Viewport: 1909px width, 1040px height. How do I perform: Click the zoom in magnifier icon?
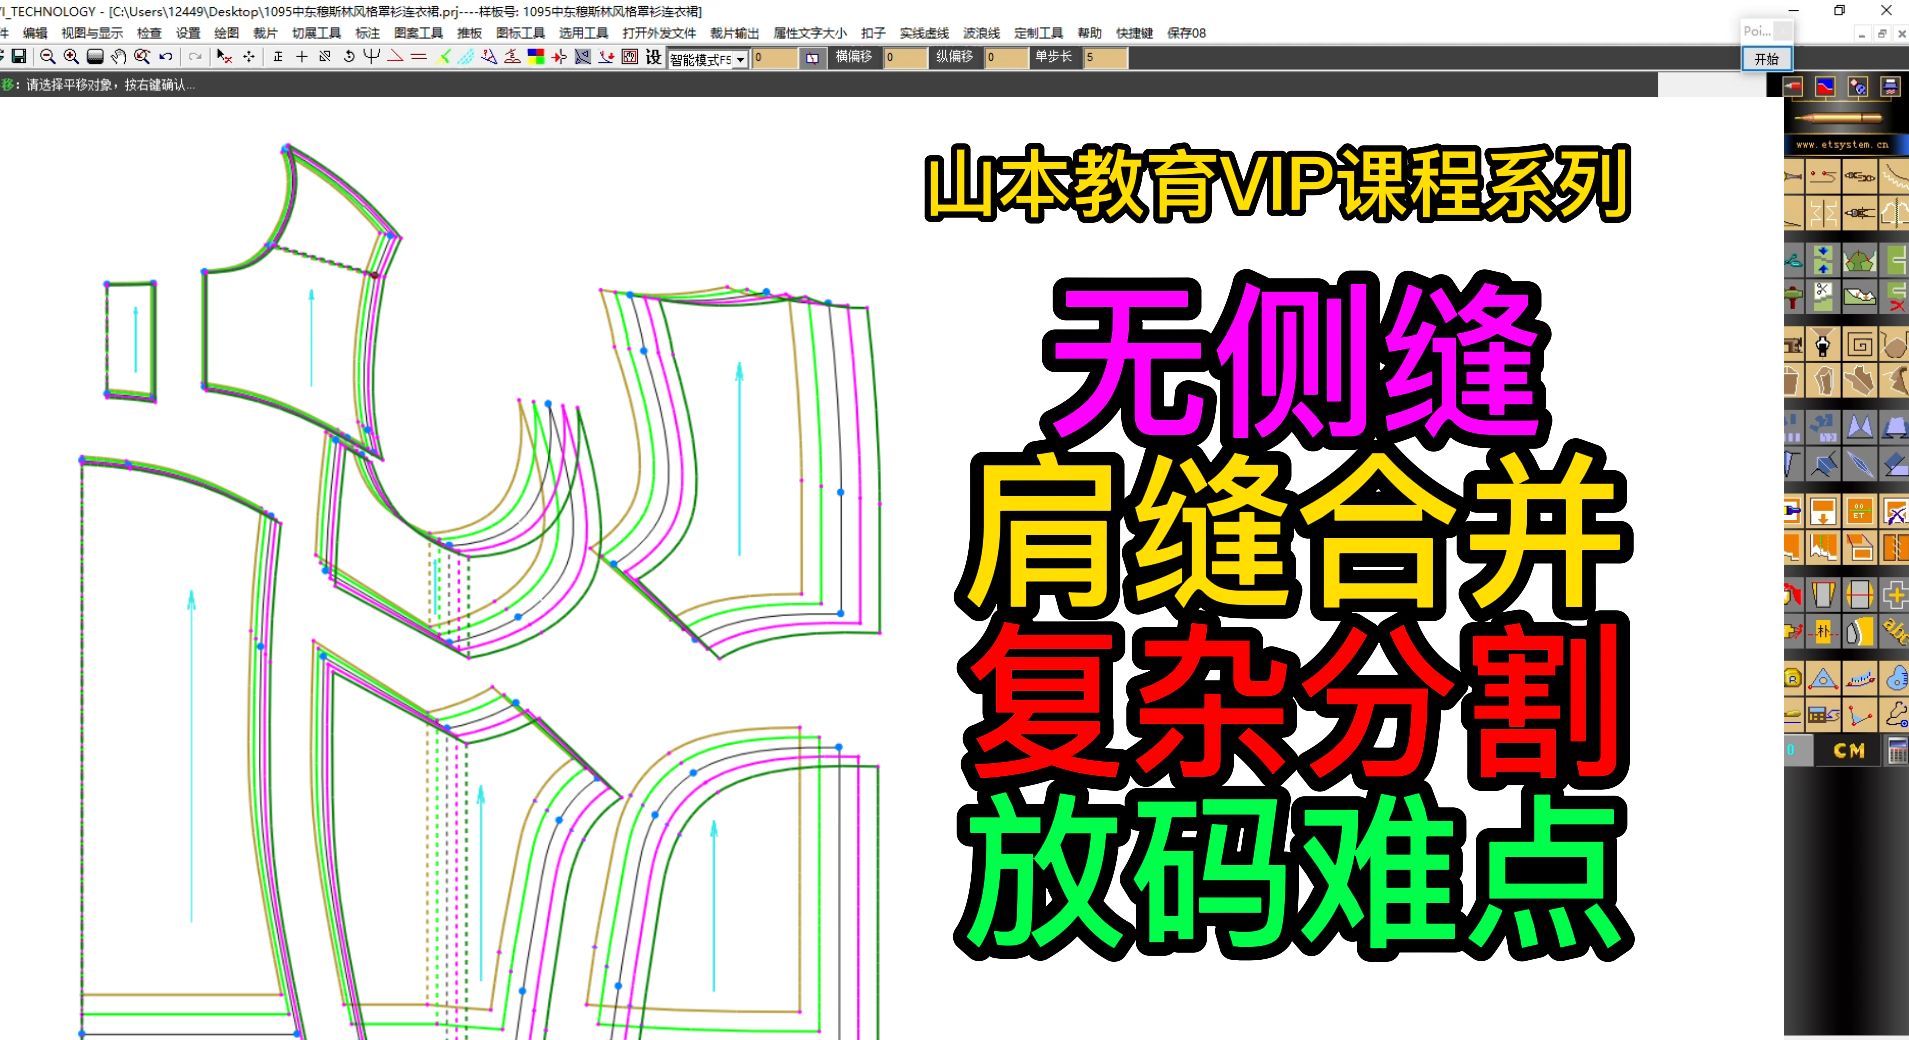(x=71, y=57)
